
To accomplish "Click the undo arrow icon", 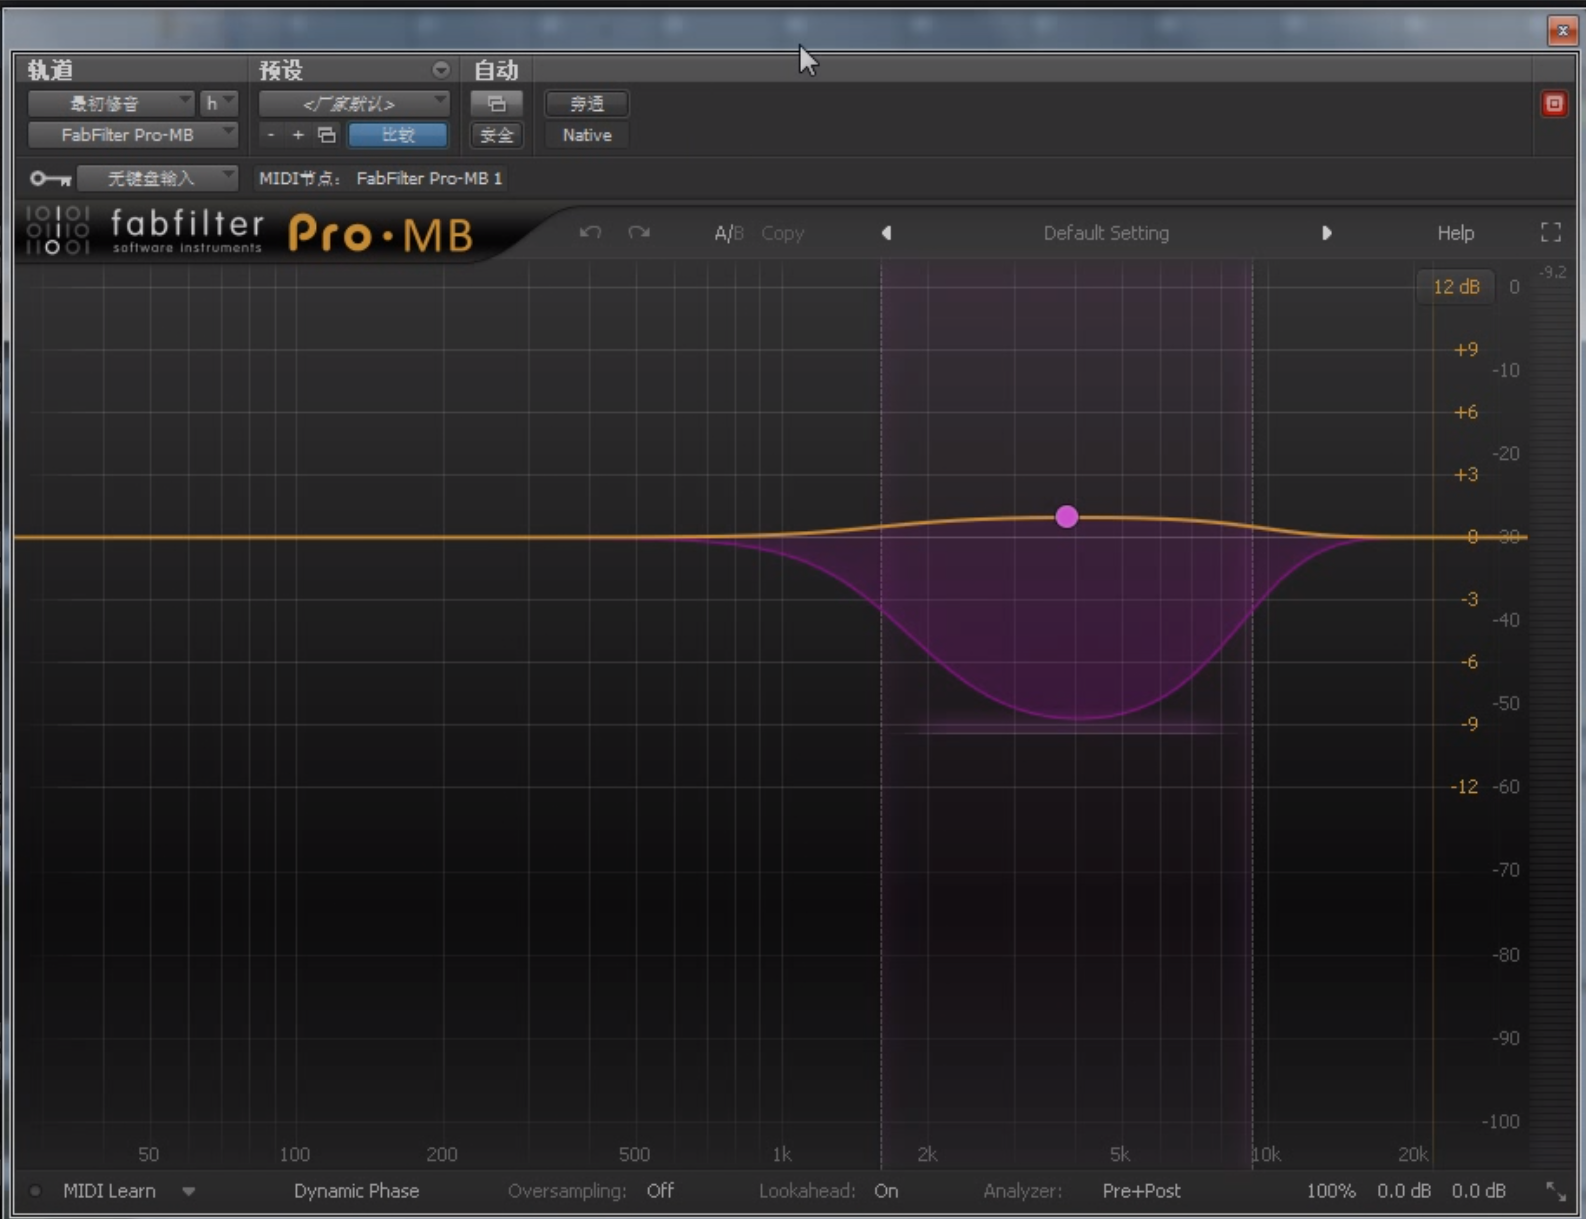I will (x=590, y=232).
